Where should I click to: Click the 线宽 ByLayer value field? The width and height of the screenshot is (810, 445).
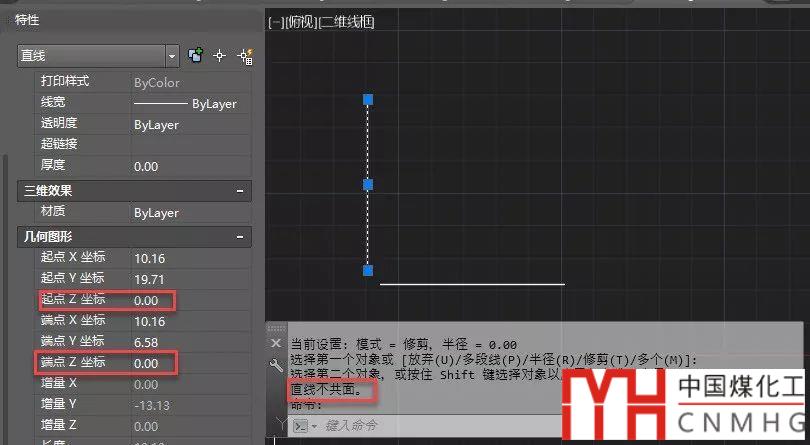pos(188,103)
